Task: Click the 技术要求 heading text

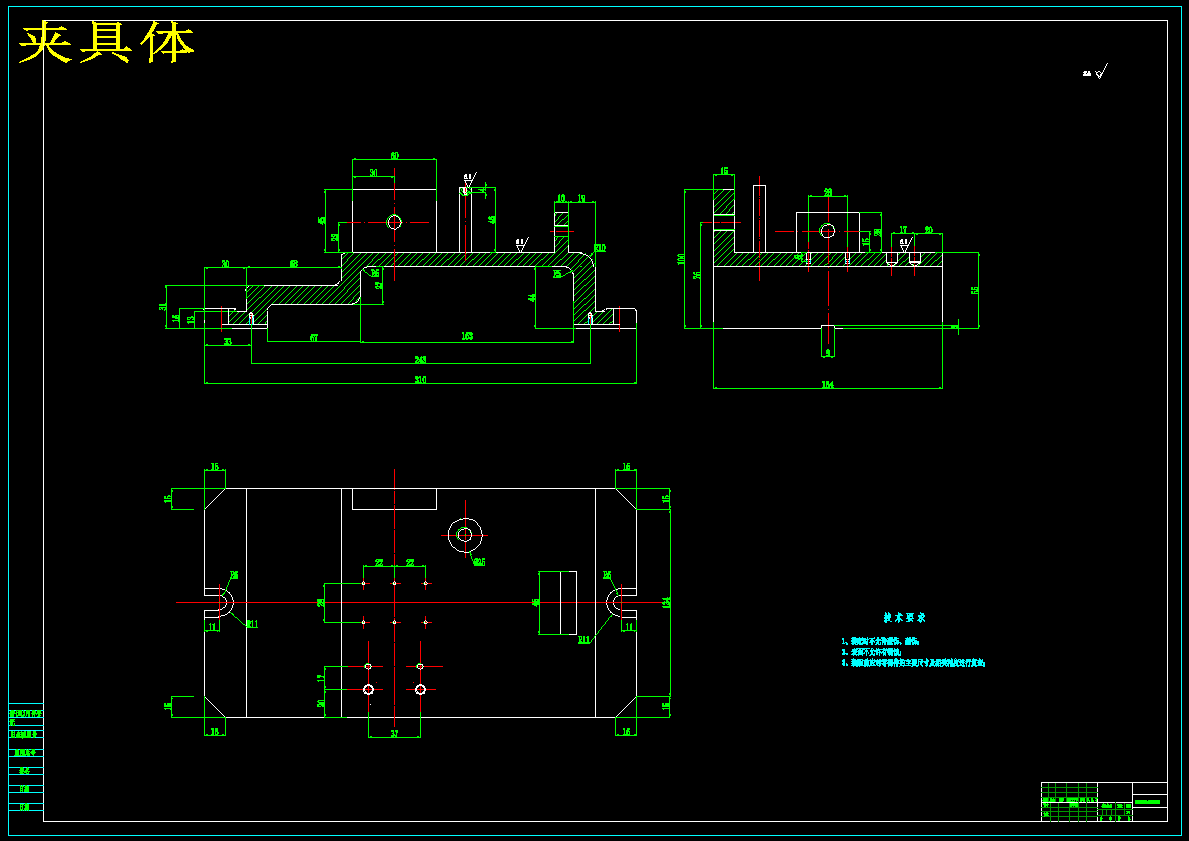Action: [905, 618]
